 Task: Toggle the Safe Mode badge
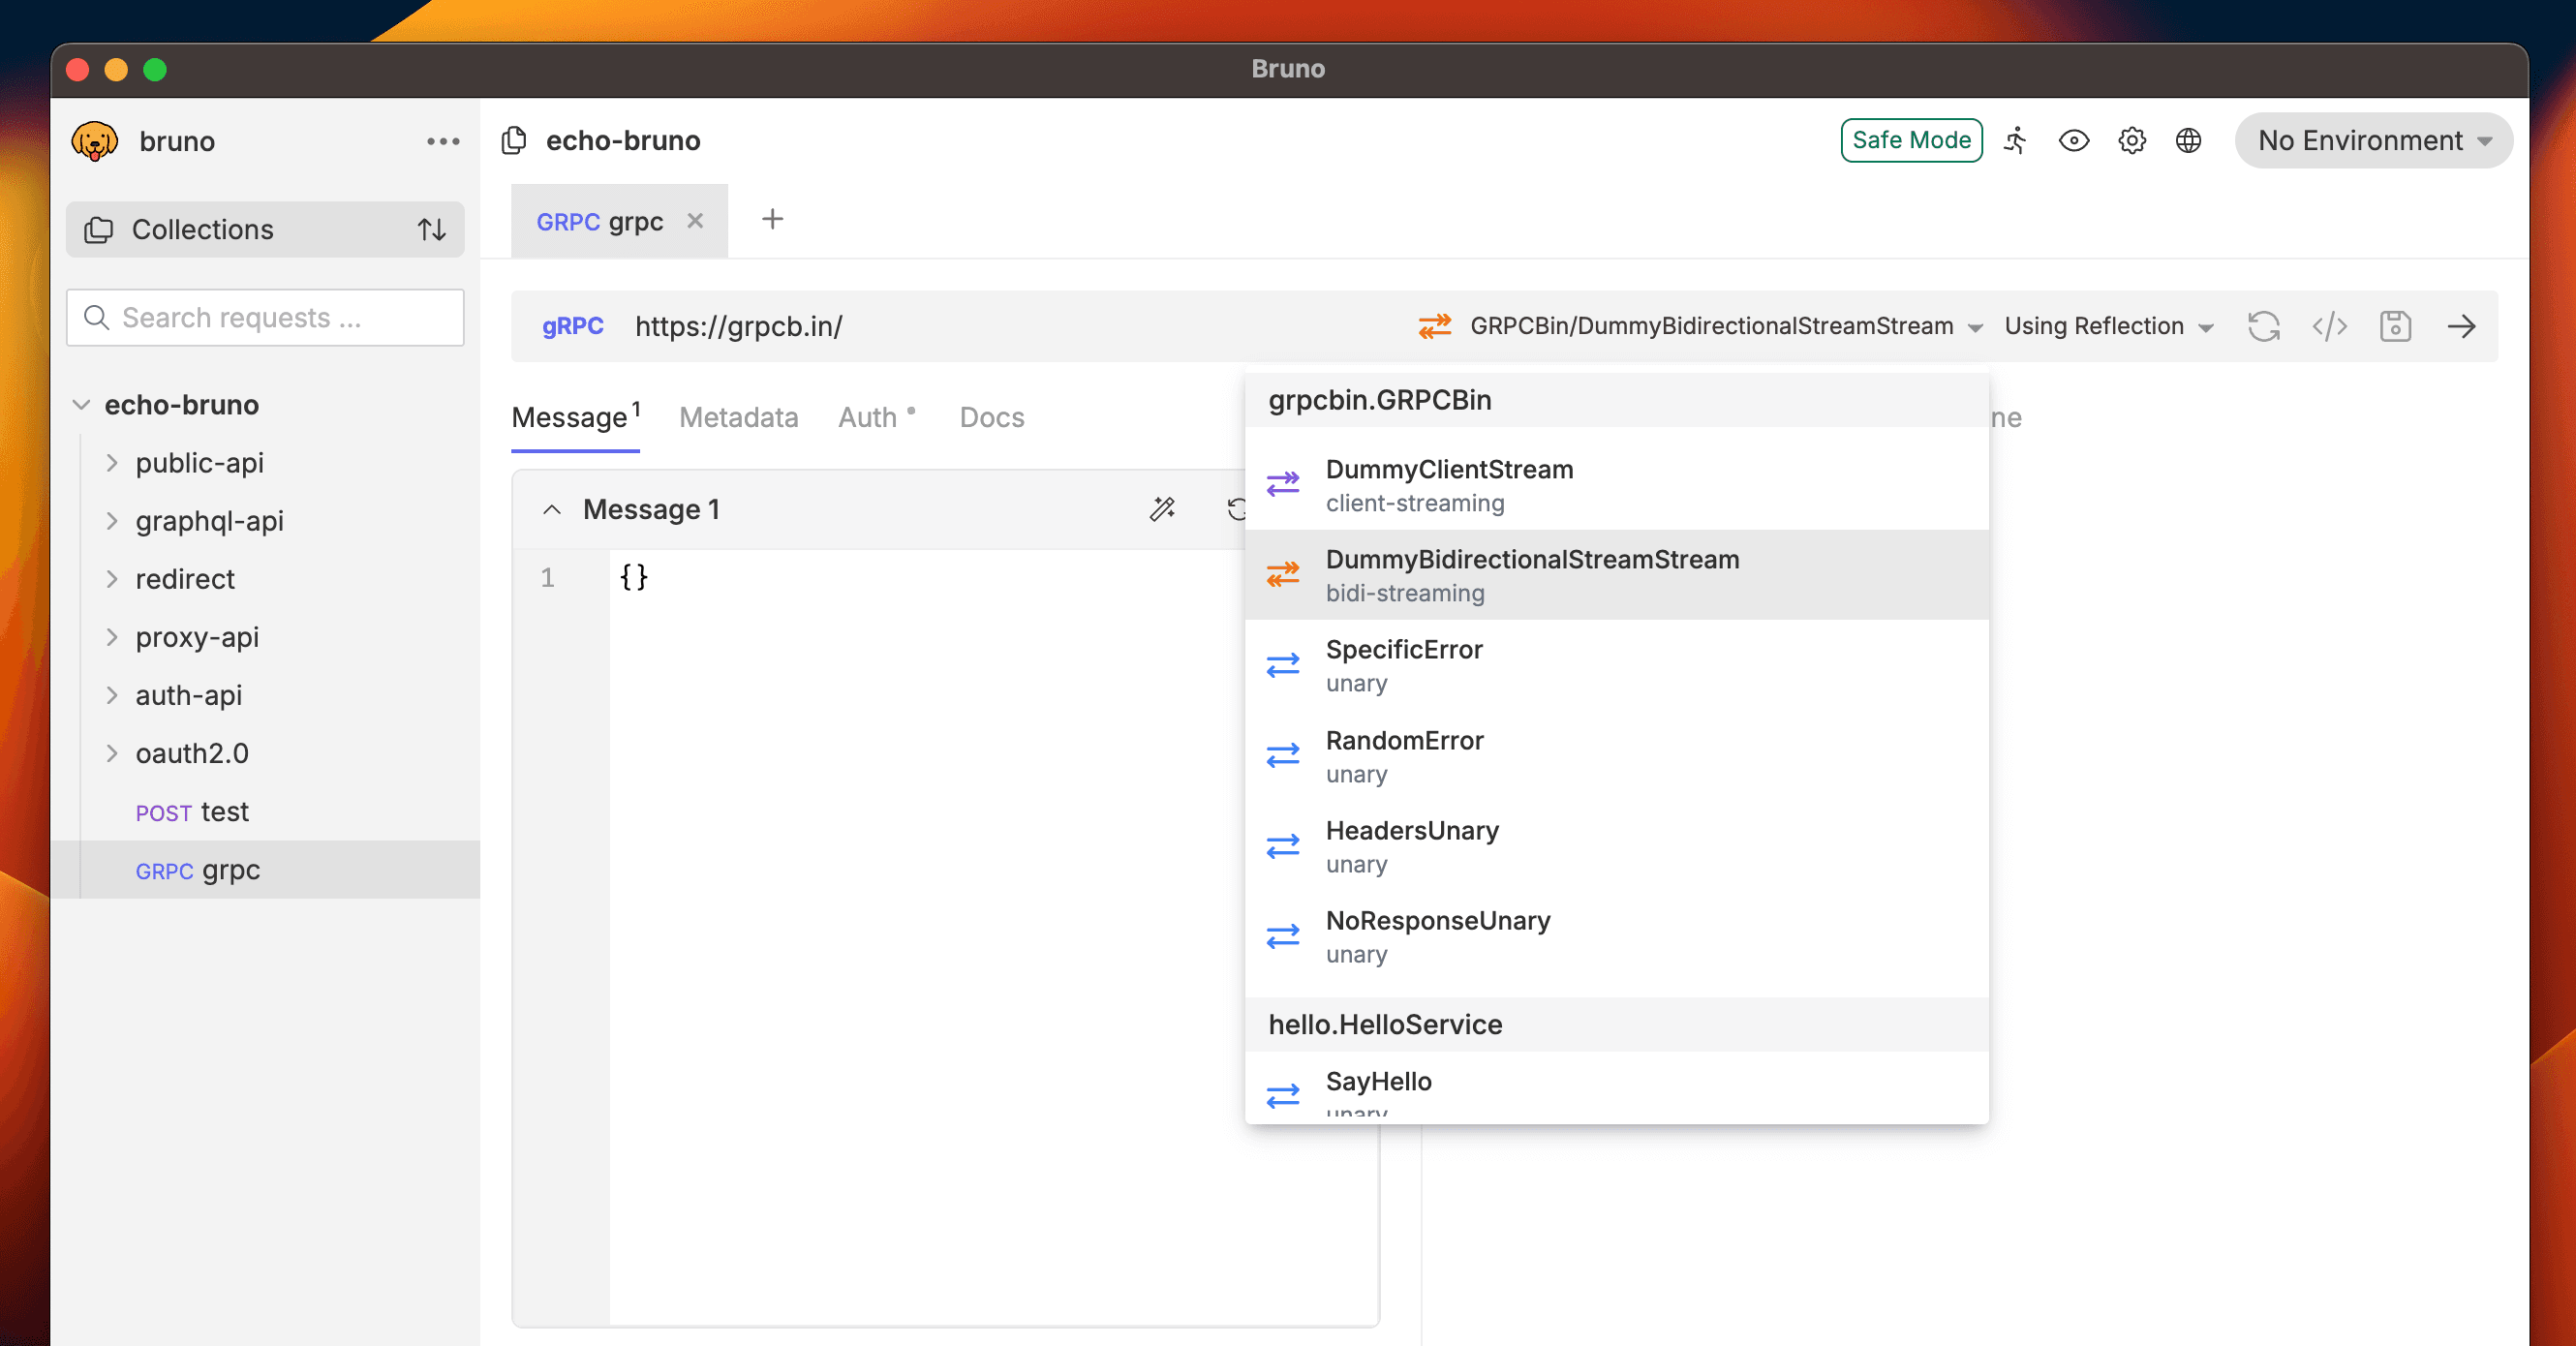point(1911,140)
